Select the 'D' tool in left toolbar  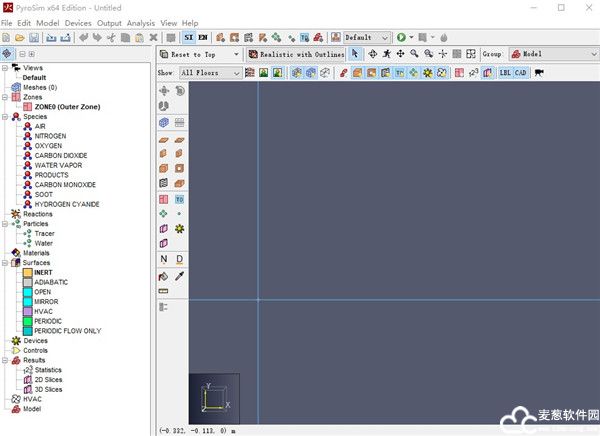coord(180,259)
